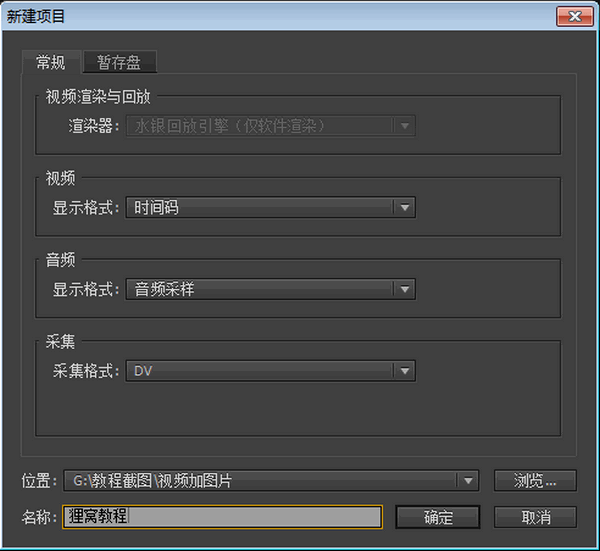Open the video 显示格式 时间码 dropdown
The image size is (600, 551).
[x=271, y=207]
